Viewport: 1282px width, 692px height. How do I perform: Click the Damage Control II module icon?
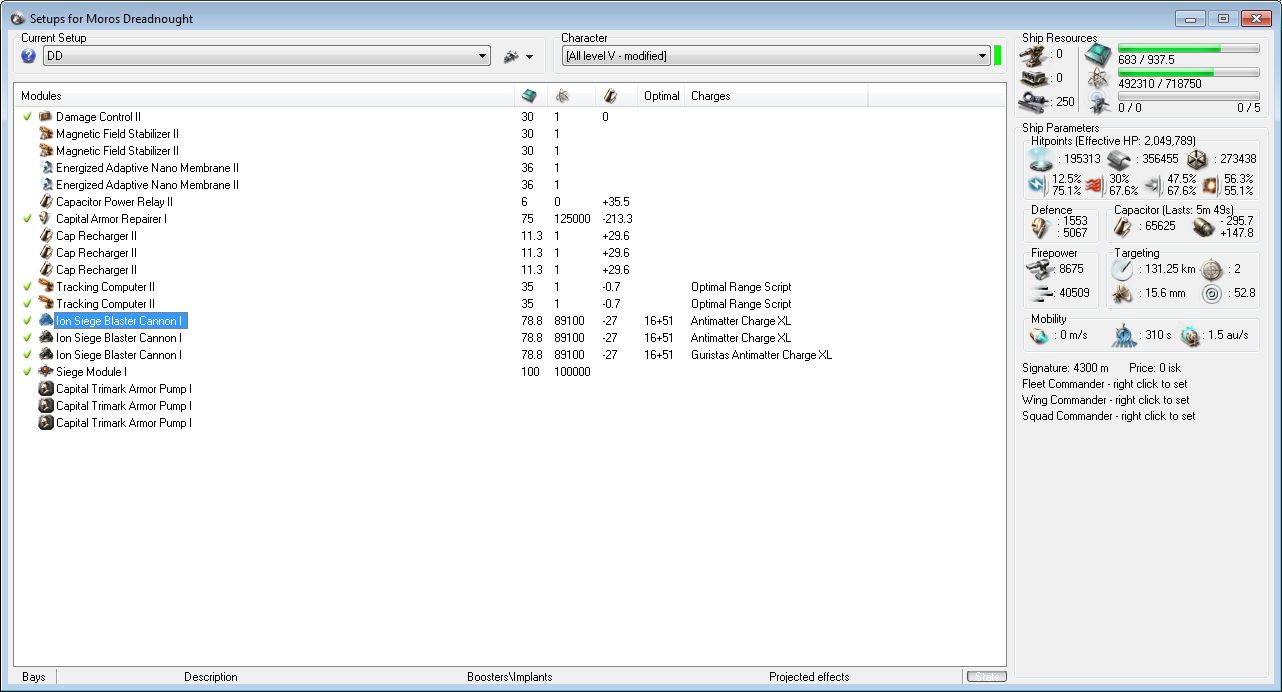point(45,117)
